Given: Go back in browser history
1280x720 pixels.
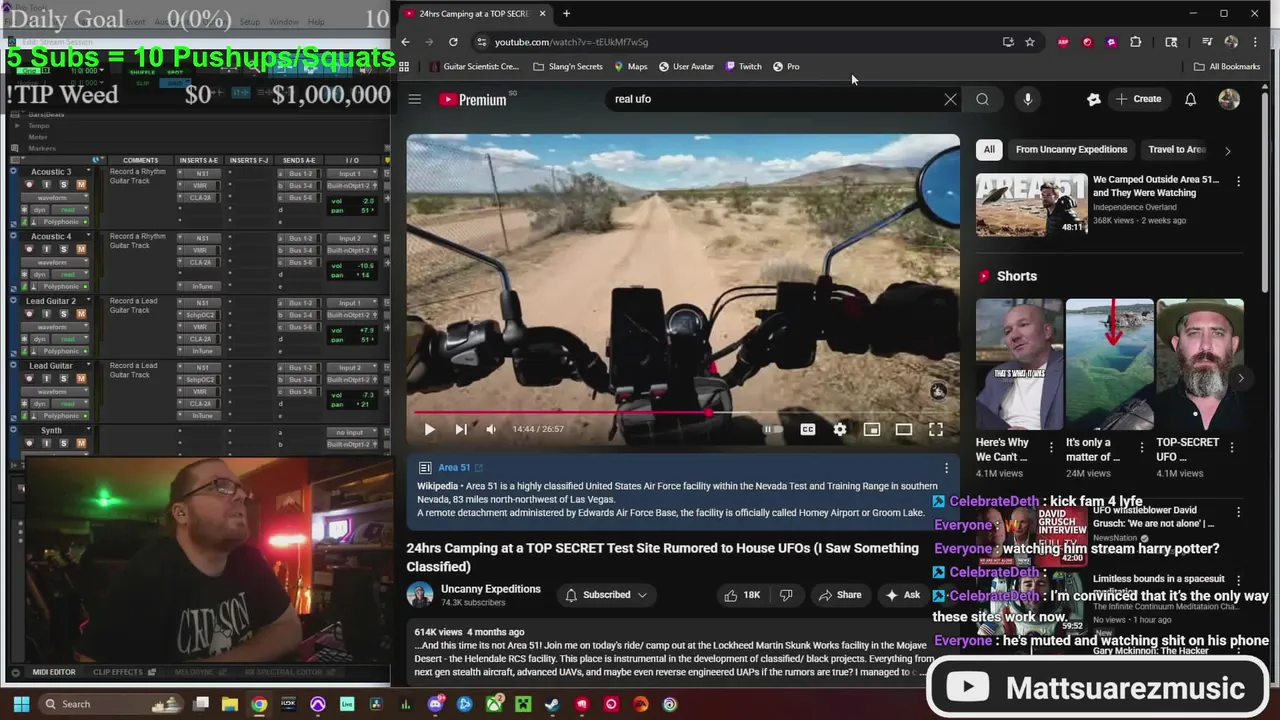Looking at the screenshot, I should pyautogui.click(x=405, y=42).
